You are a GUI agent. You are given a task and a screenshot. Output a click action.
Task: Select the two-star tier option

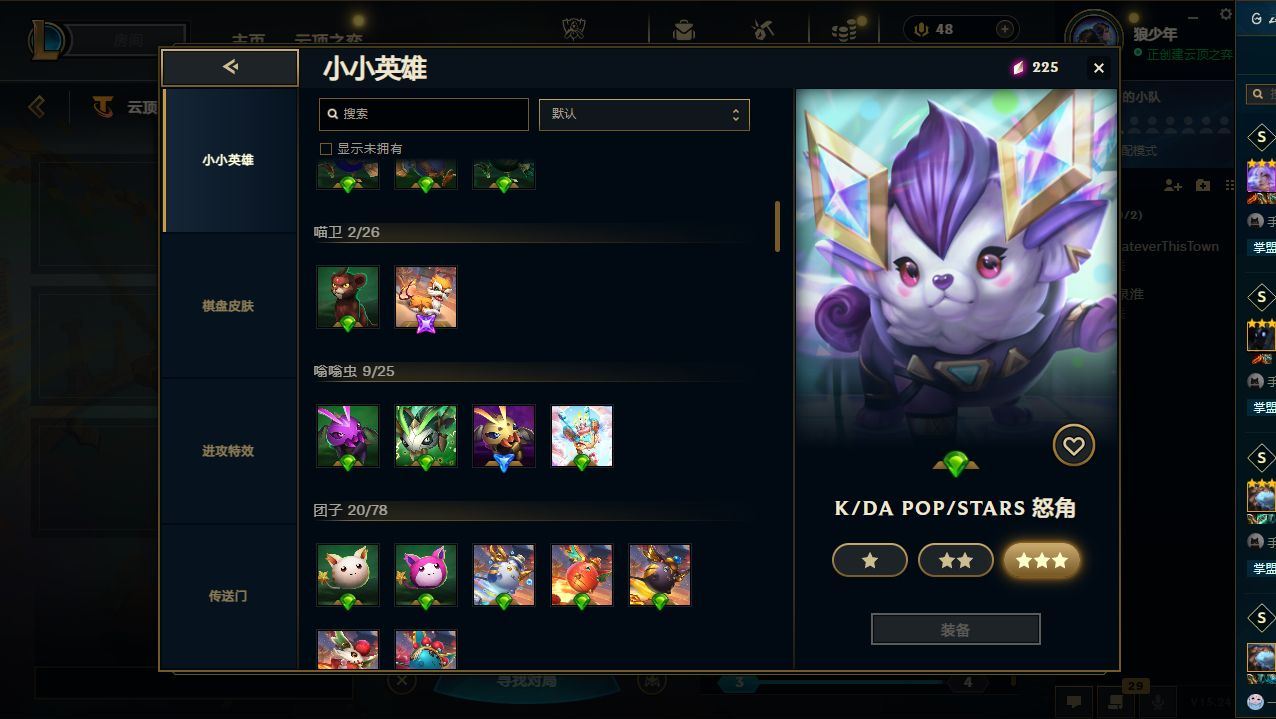click(956, 561)
